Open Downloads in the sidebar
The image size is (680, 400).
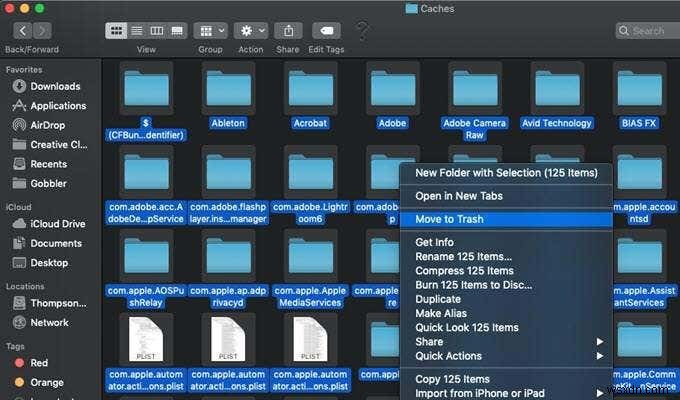[x=54, y=86]
